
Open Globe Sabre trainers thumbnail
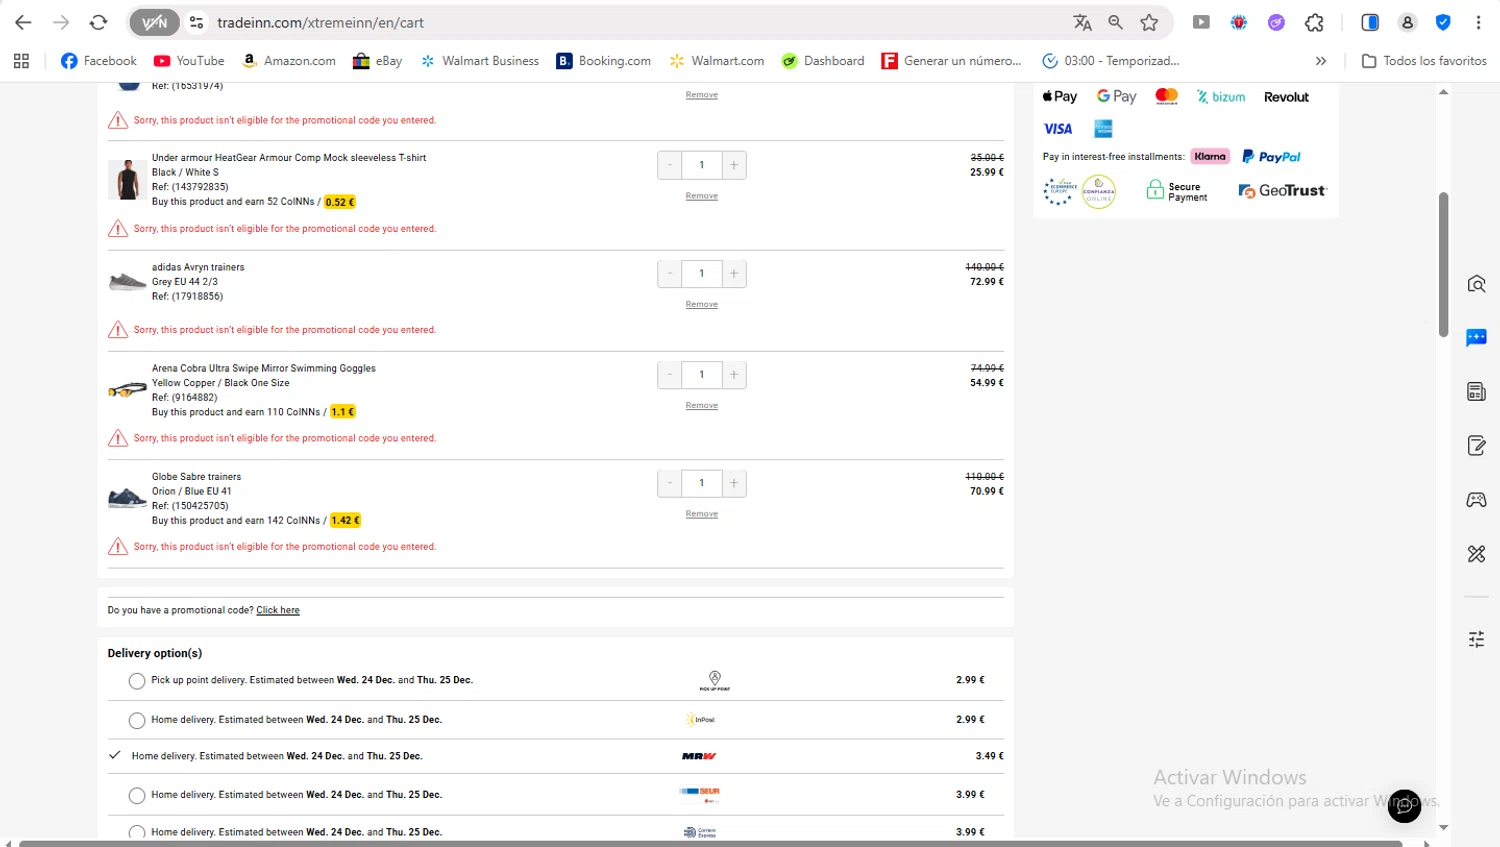click(x=127, y=497)
